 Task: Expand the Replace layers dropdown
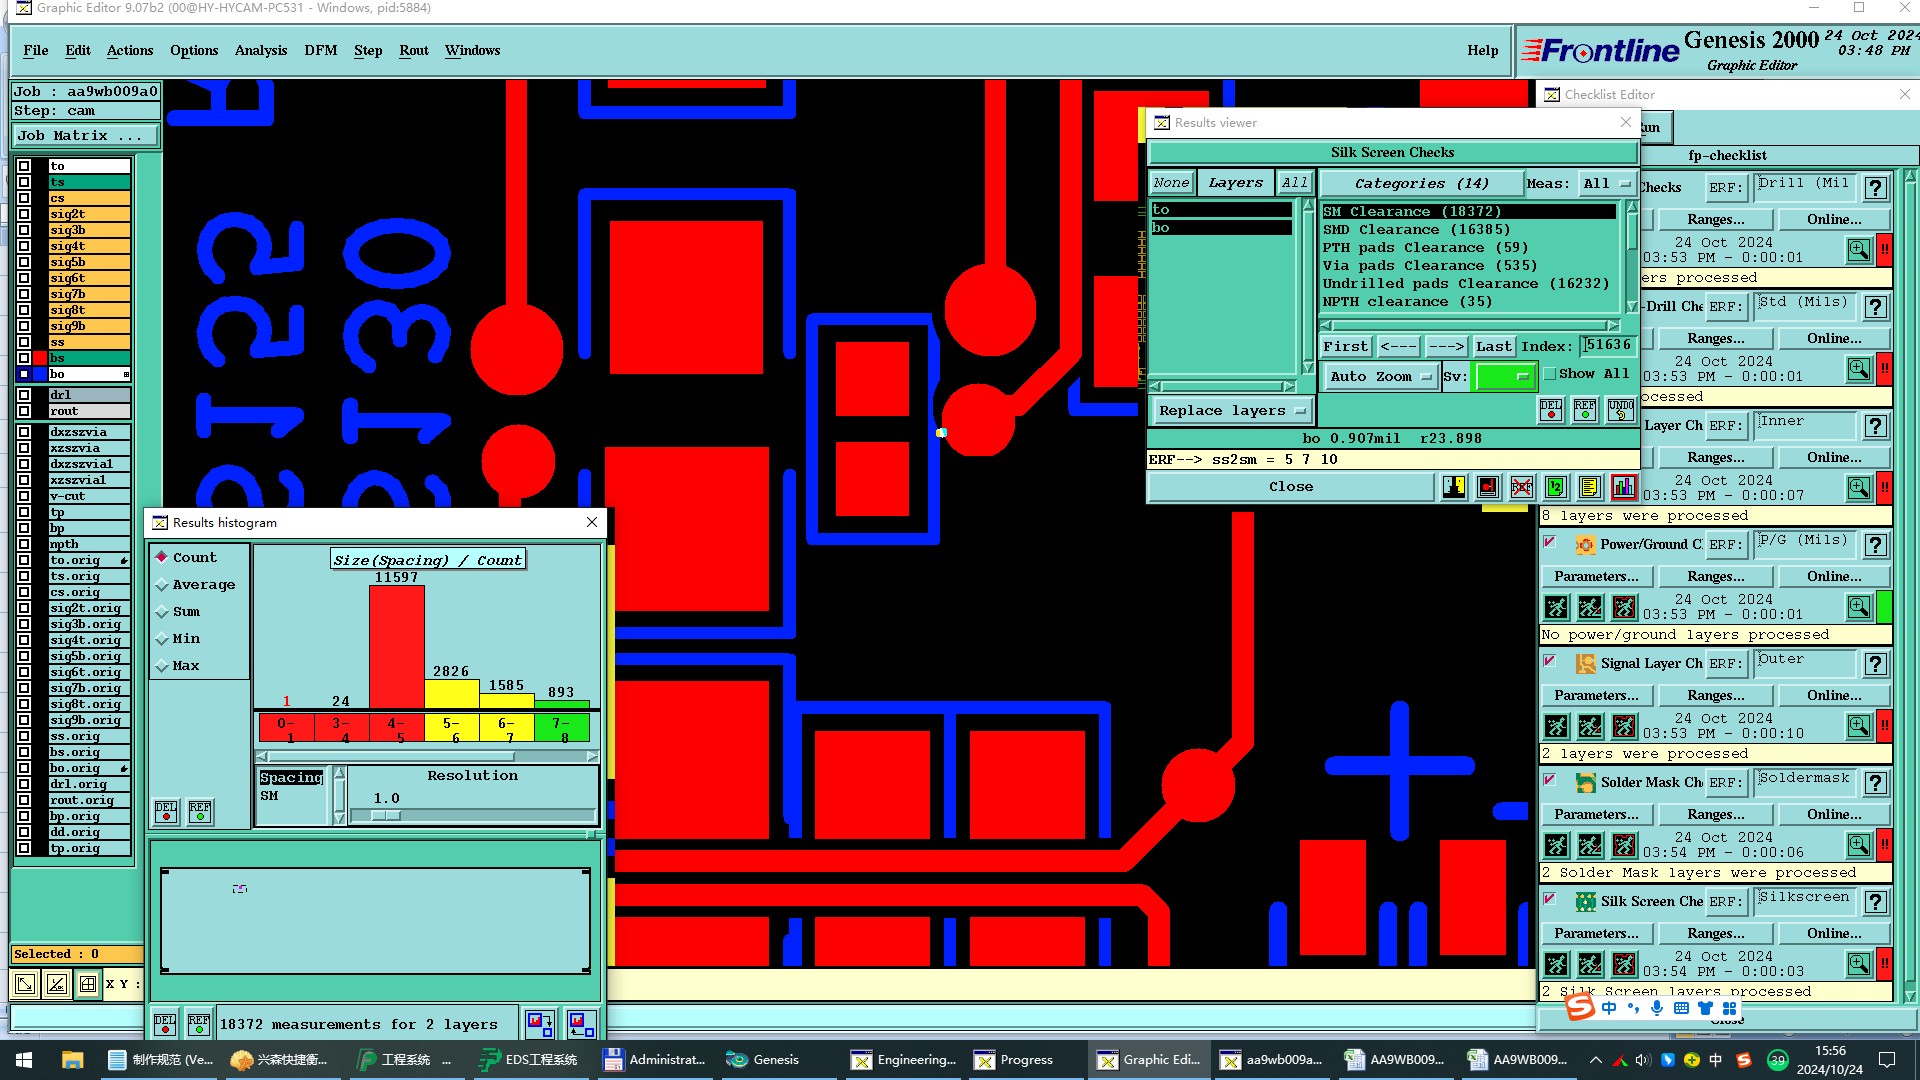(1232, 411)
